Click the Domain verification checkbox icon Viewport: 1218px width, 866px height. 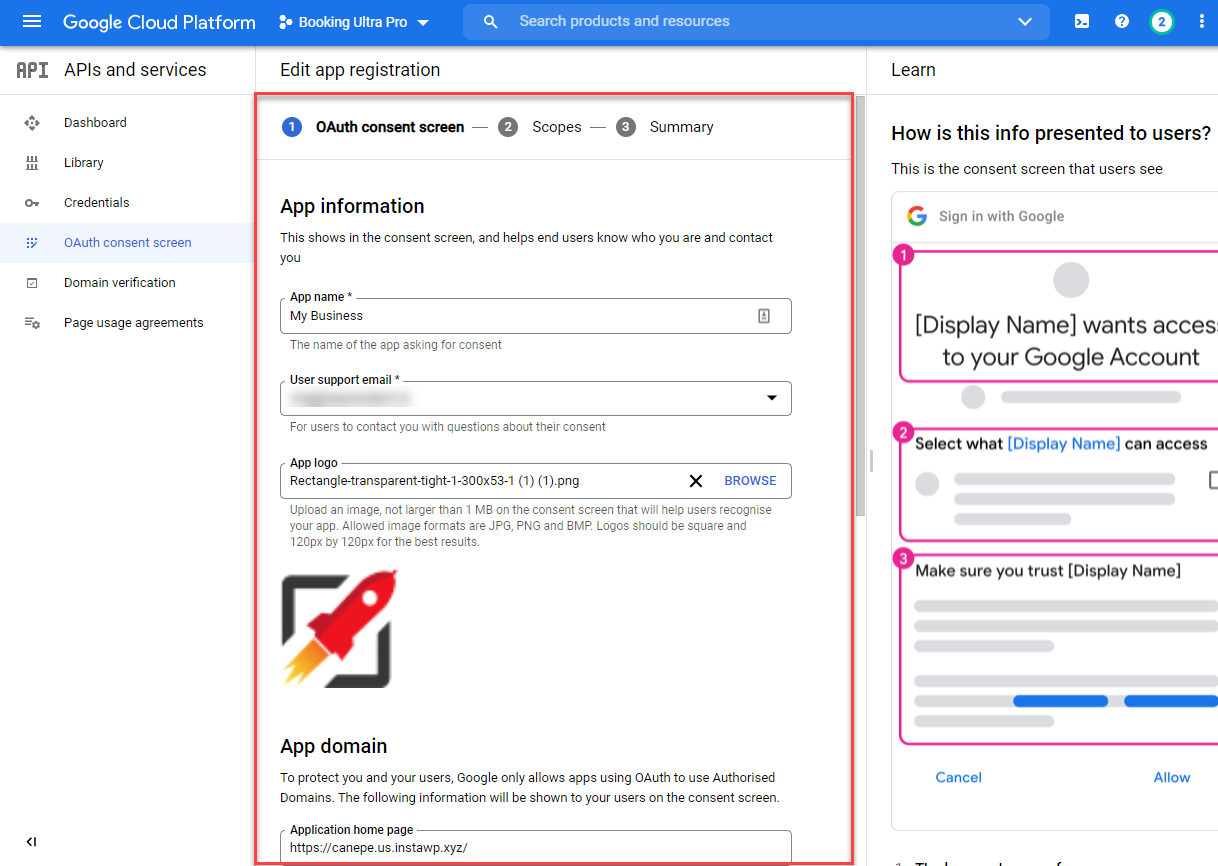(x=32, y=283)
